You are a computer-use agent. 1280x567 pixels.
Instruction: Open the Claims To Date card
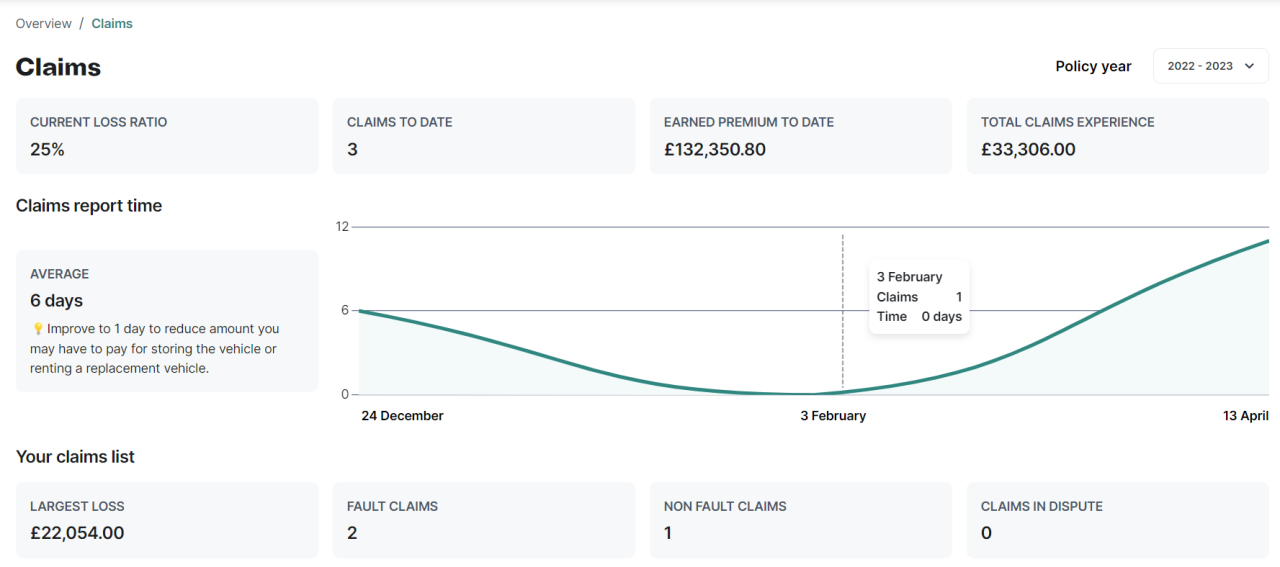[x=484, y=136]
